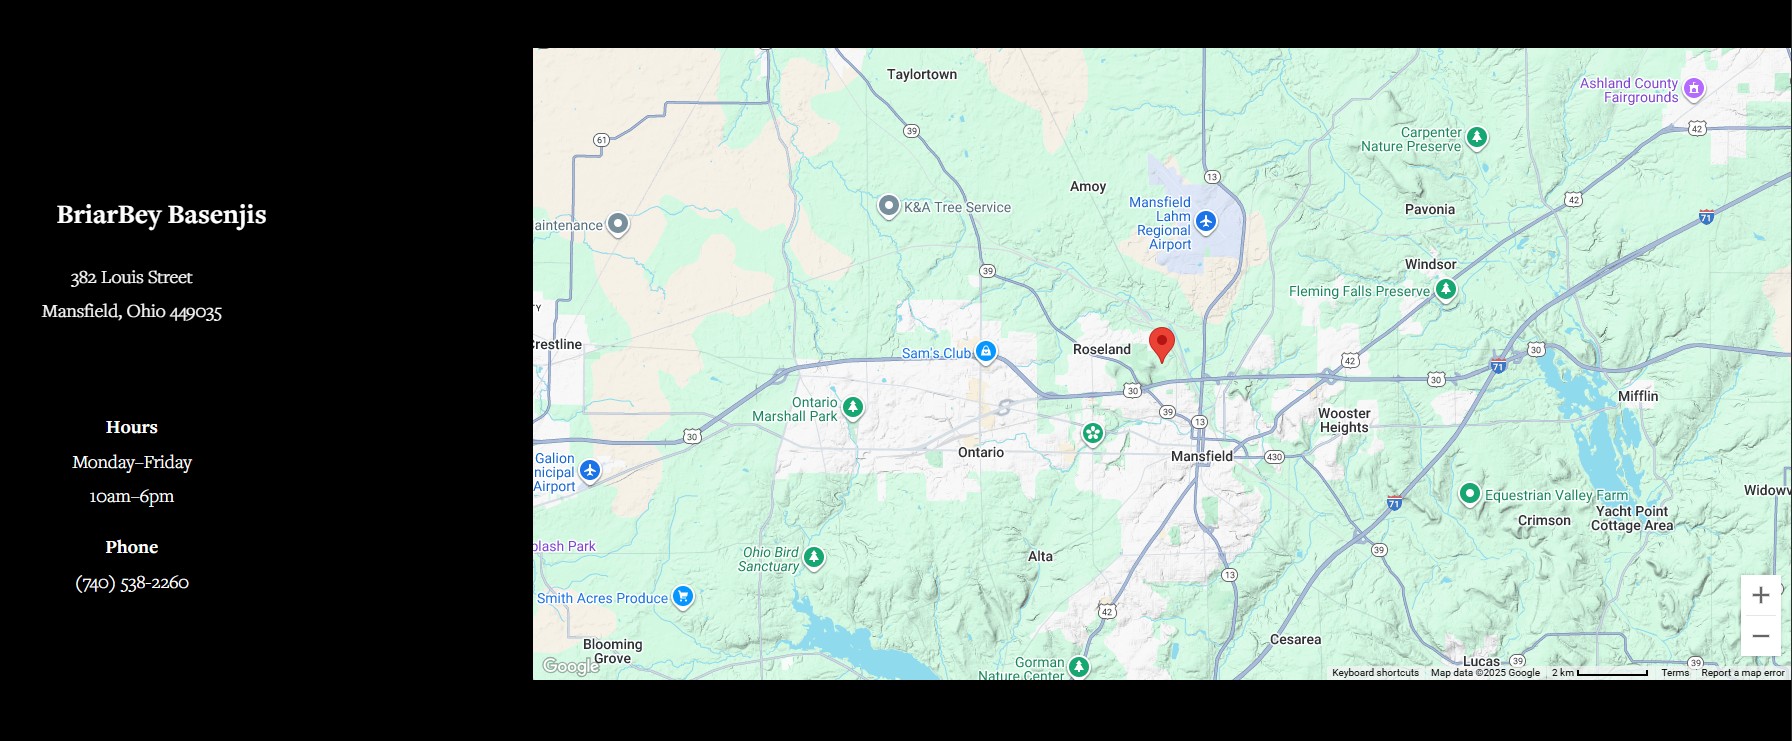Select the Mansfield Lahm Regional Airport icon

(x=1206, y=221)
